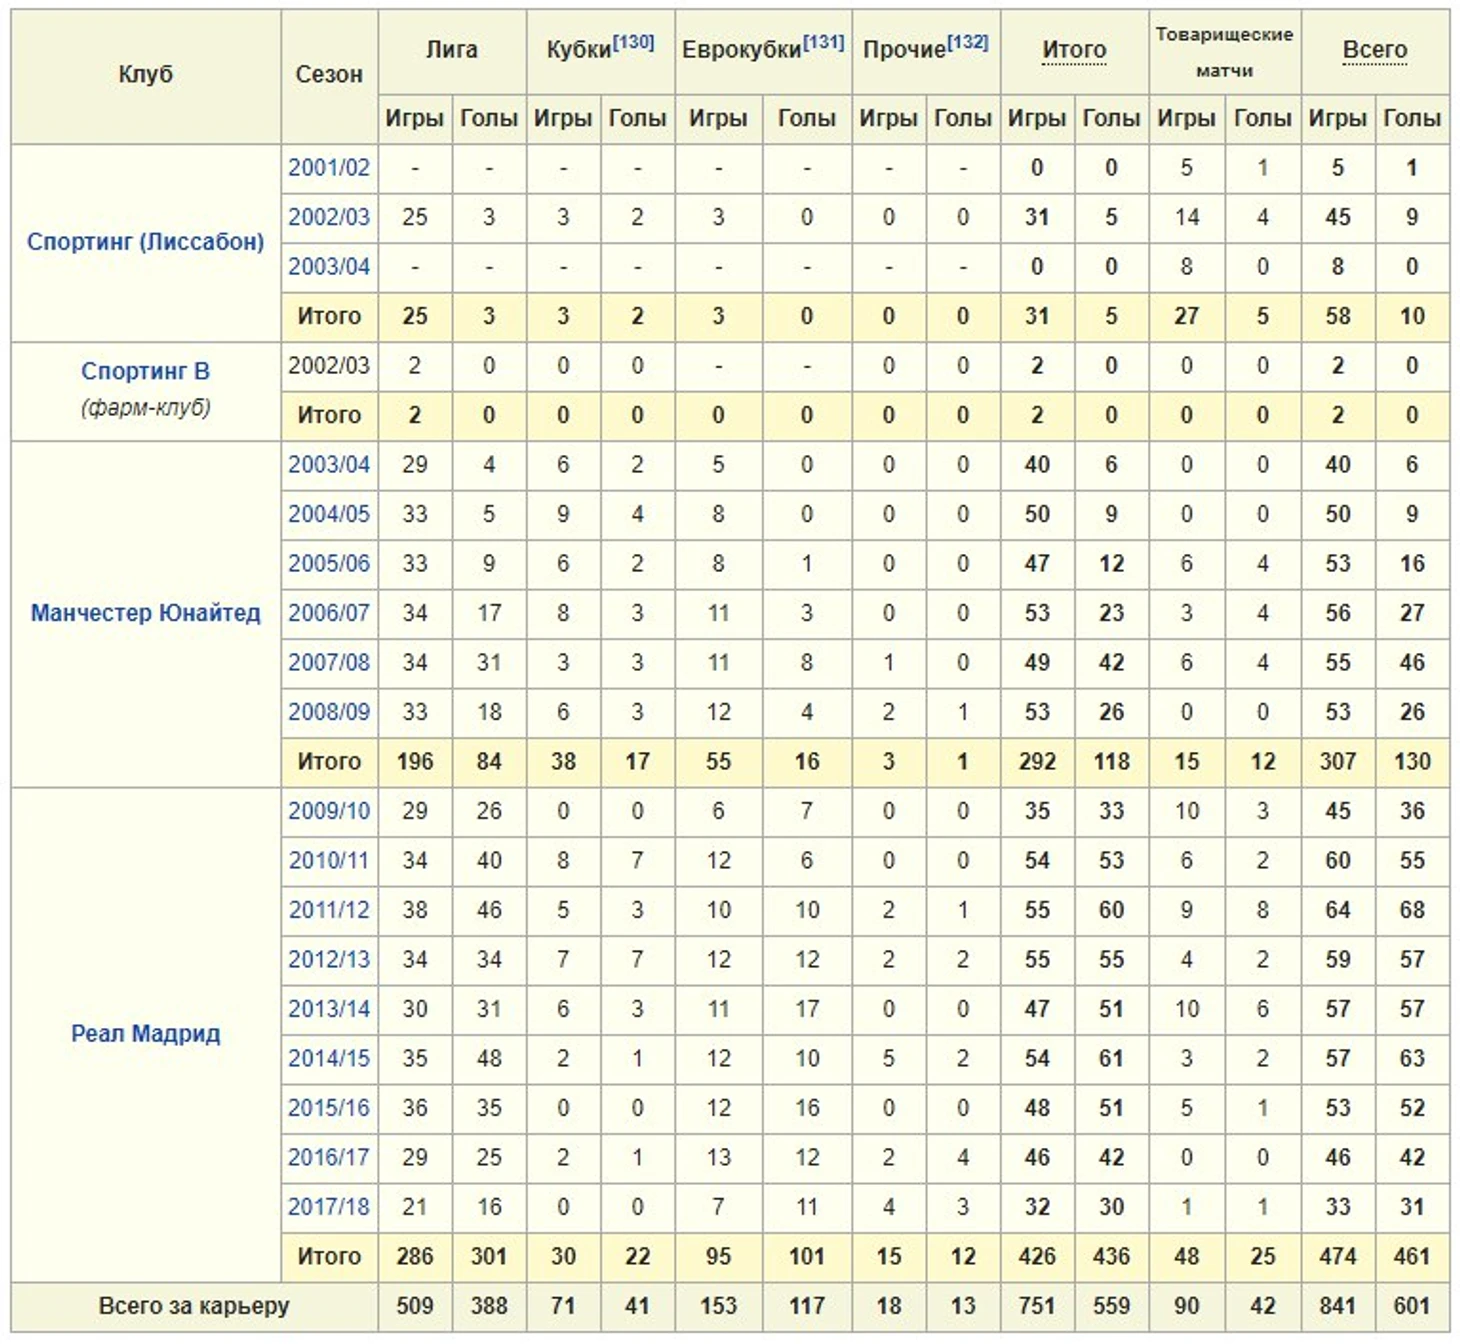Select career total league games 509
The image size is (1460, 1344).
[415, 1306]
